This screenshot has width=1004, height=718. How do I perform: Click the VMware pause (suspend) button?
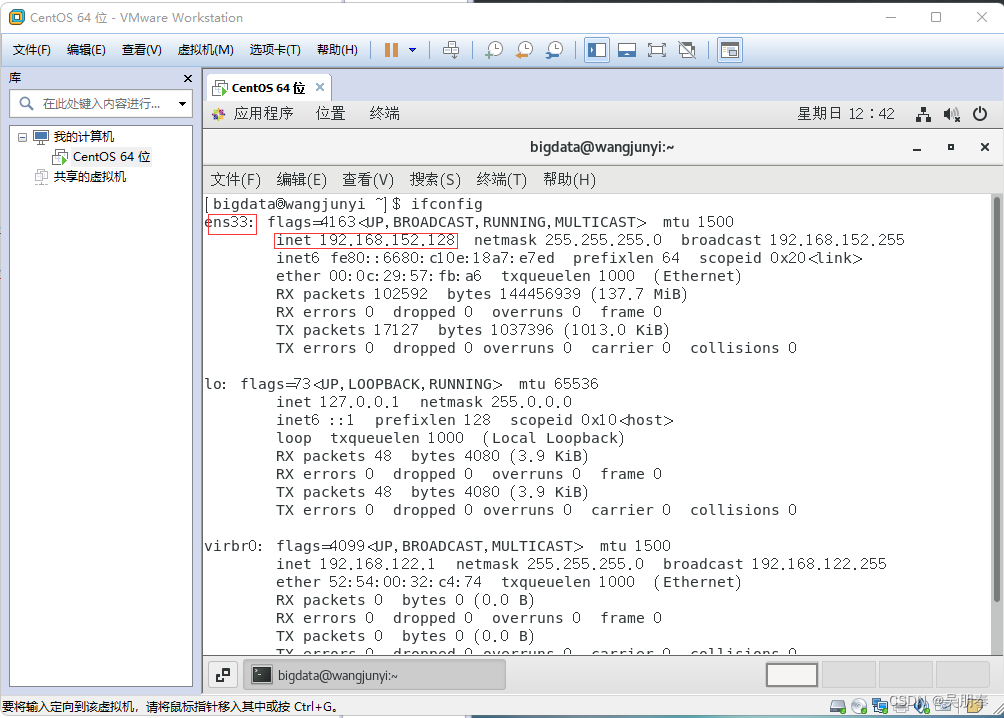pyautogui.click(x=391, y=50)
